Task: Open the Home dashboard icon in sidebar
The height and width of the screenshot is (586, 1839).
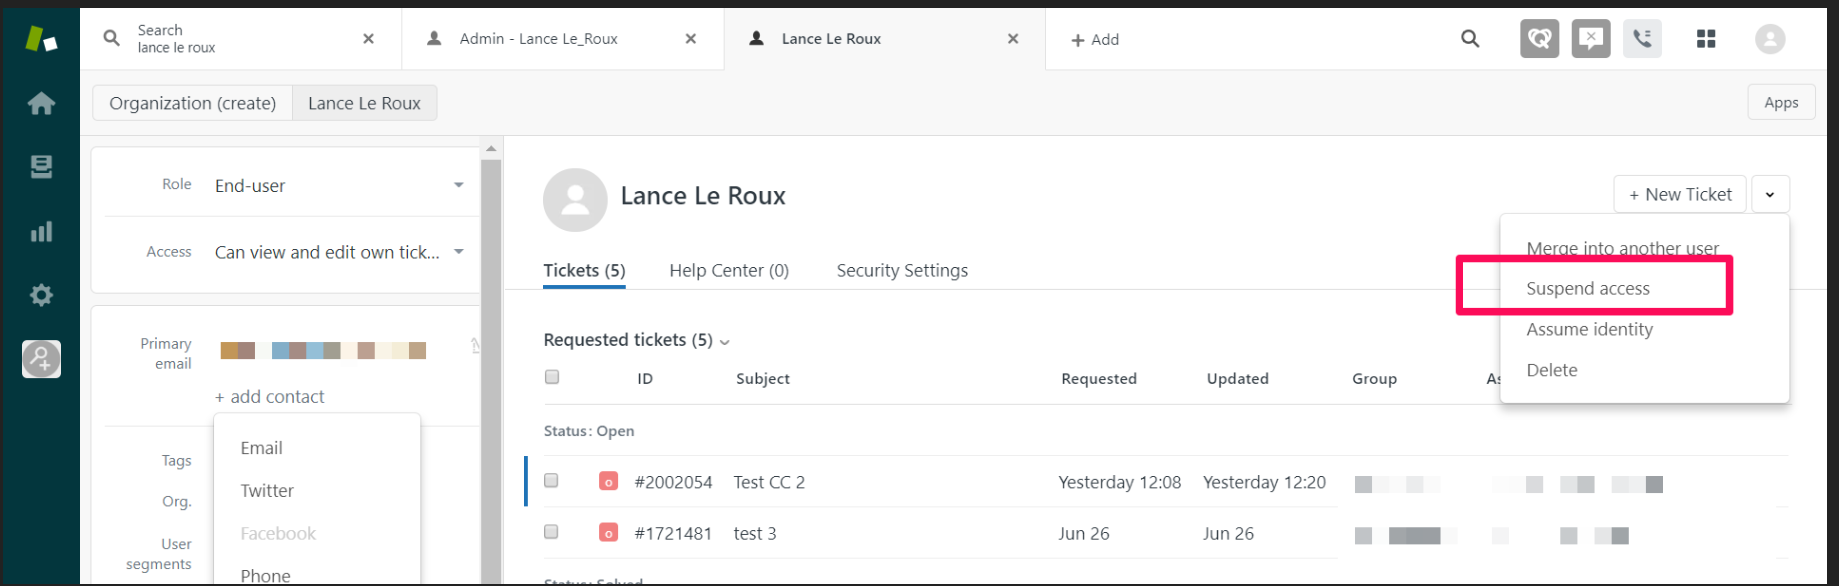Action: tap(41, 103)
